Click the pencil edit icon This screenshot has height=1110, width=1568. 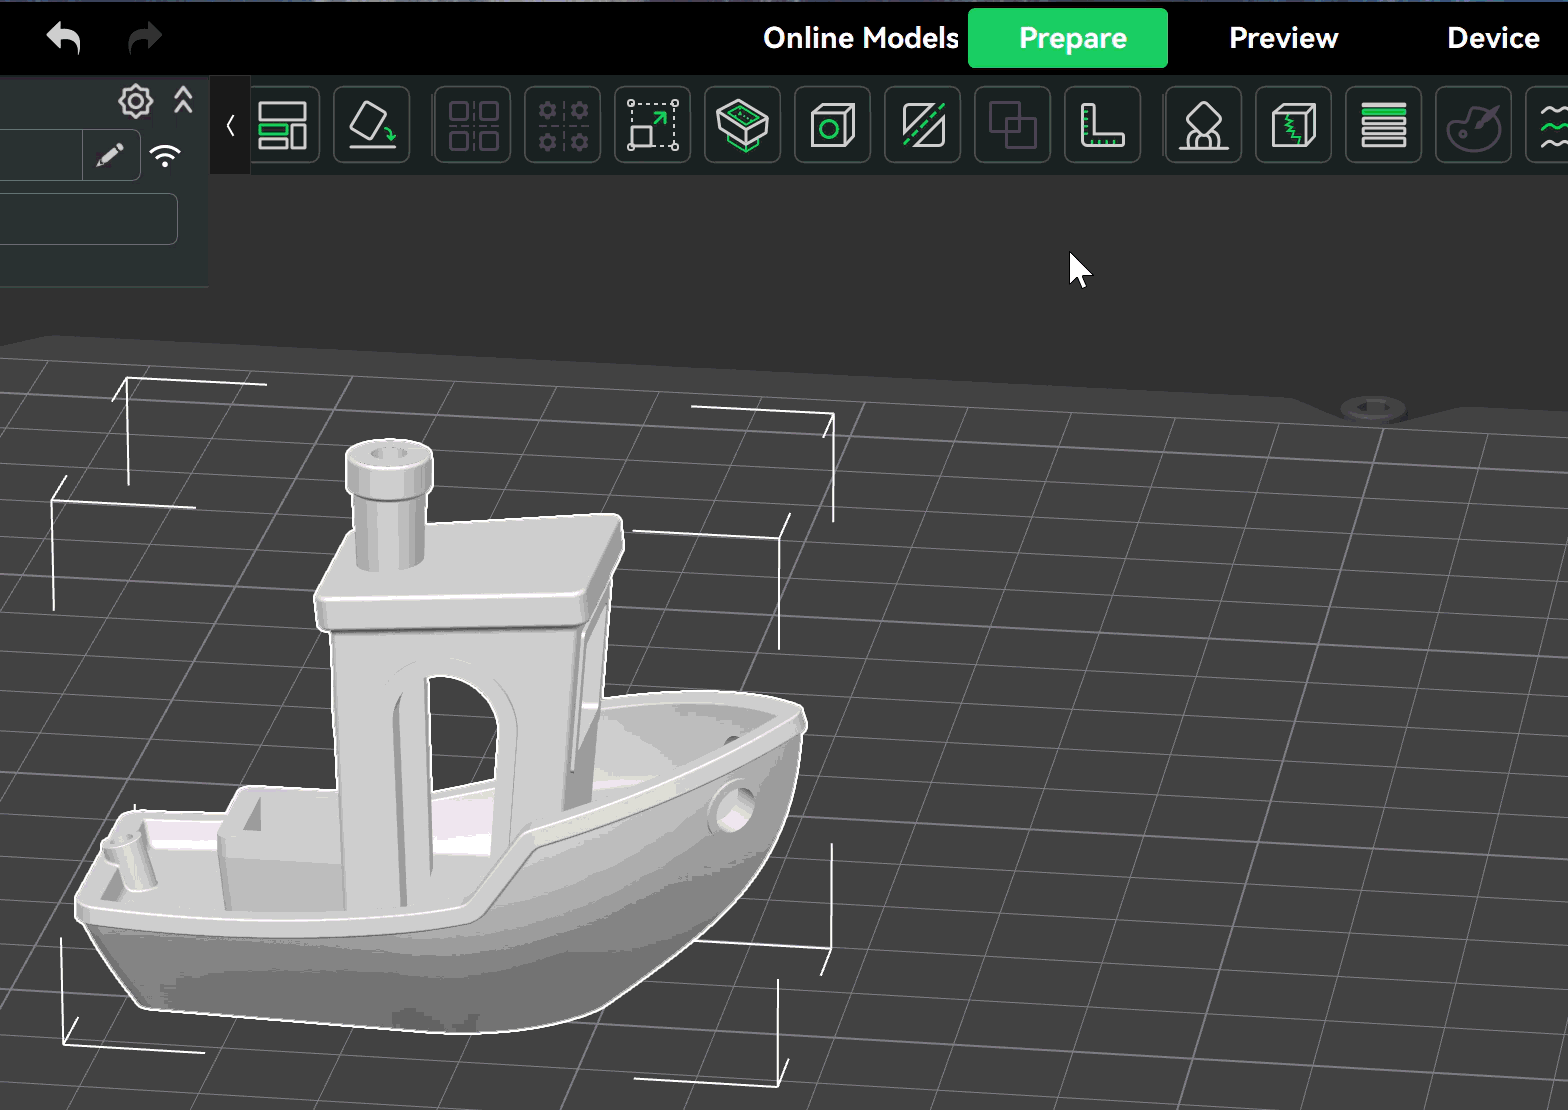click(x=110, y=155)
